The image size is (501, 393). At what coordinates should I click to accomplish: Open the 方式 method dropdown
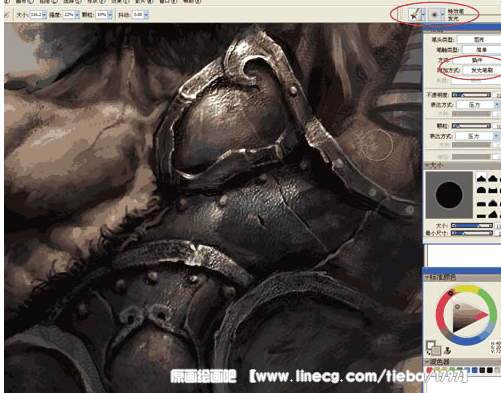coord(477,60)
